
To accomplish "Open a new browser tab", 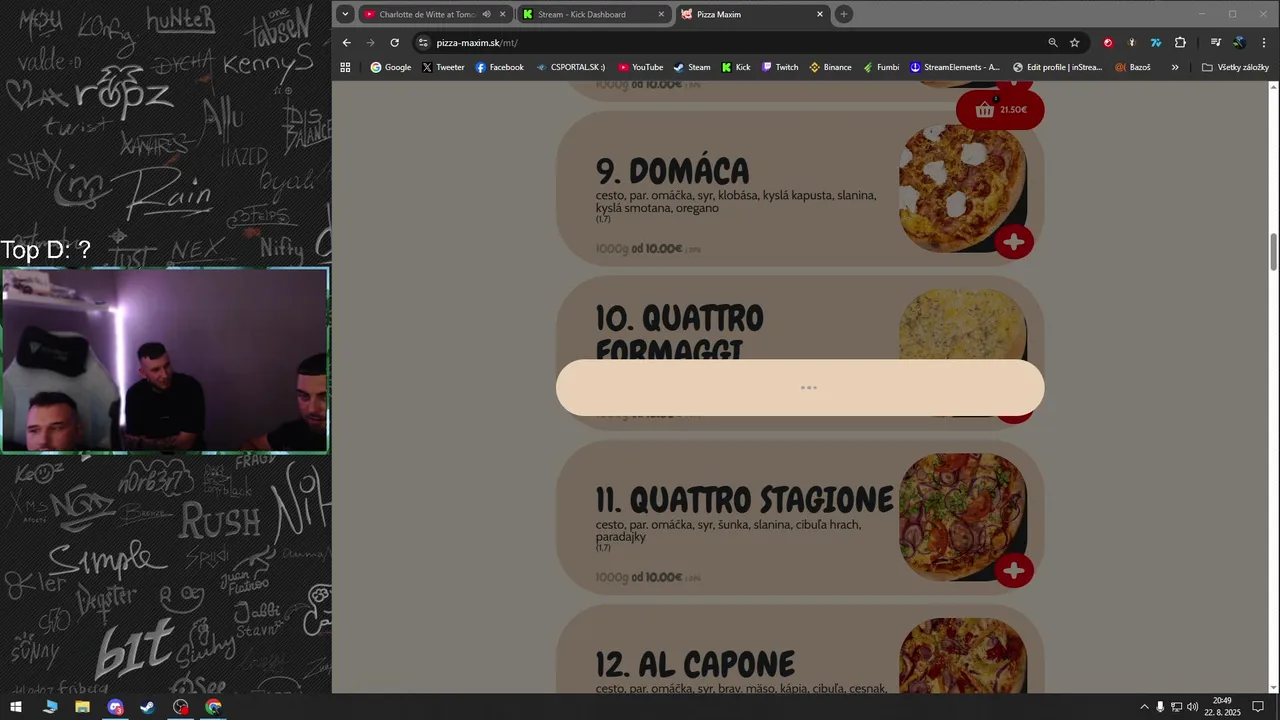I will [x=844, y=14].
